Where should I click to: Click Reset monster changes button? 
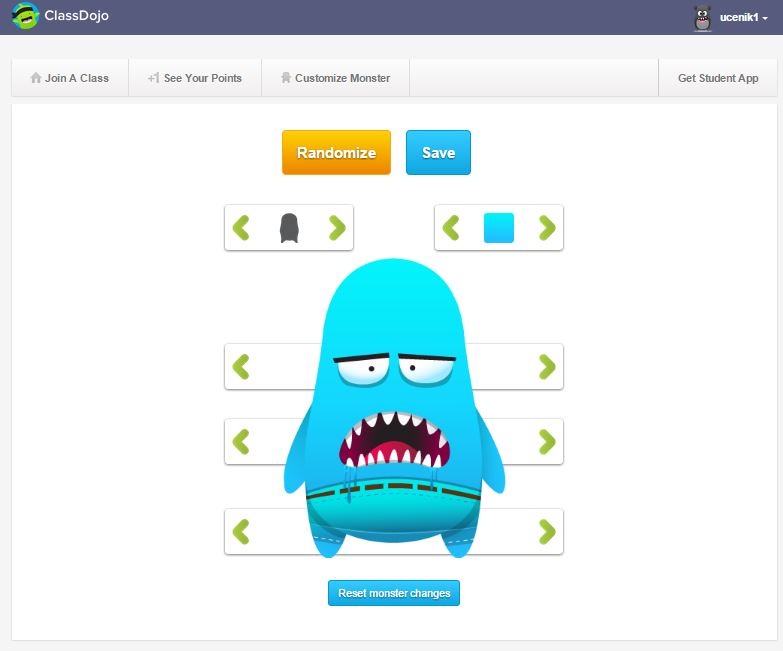pos(394,593)
